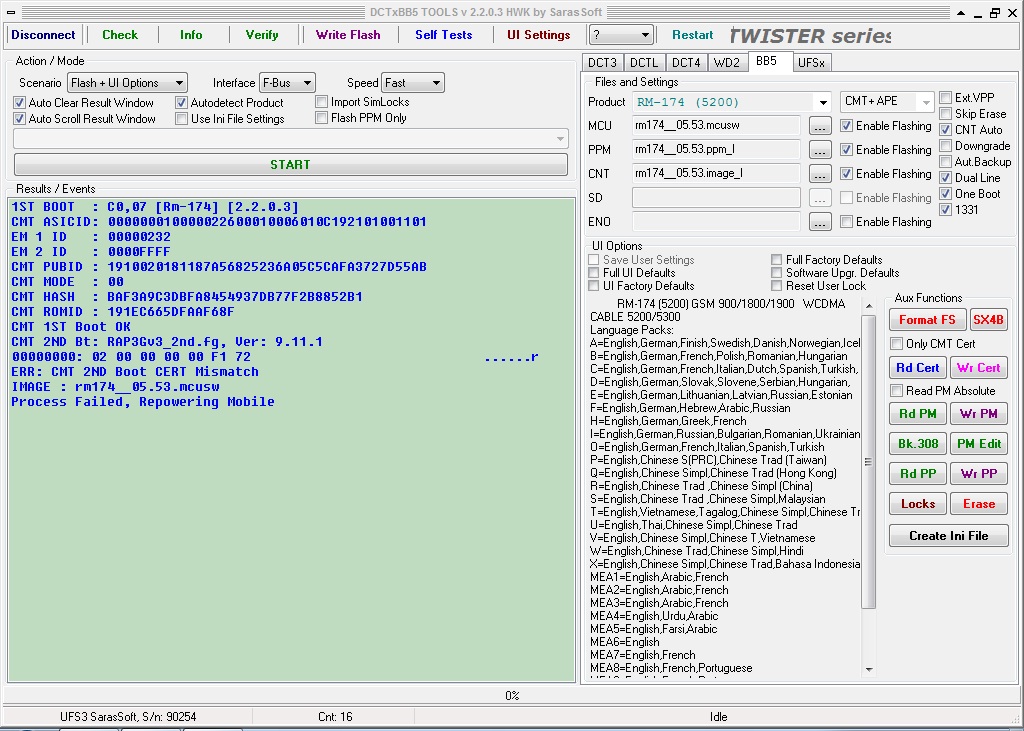
Task: Switch to the DCT3 tab
Action: pos(602,63)
